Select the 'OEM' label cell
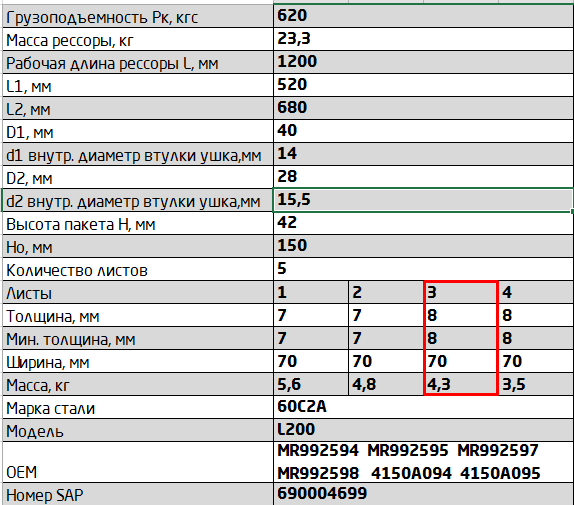The width and height of the screenshot is (574, 505). 138,463
